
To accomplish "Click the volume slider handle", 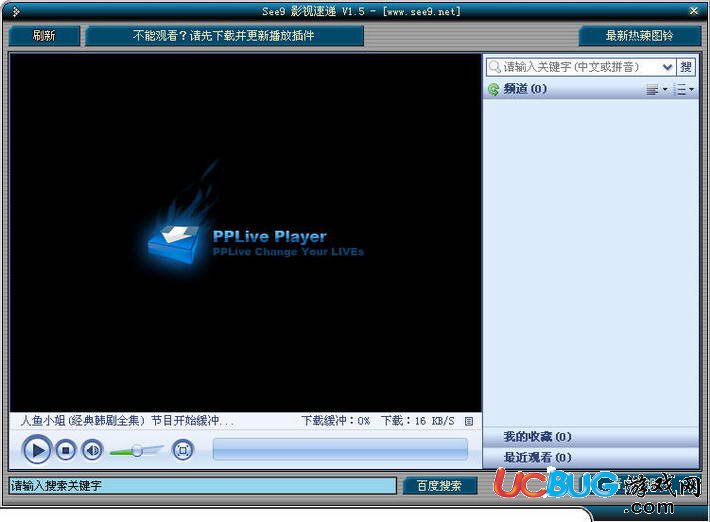I will tap(137, 450).
